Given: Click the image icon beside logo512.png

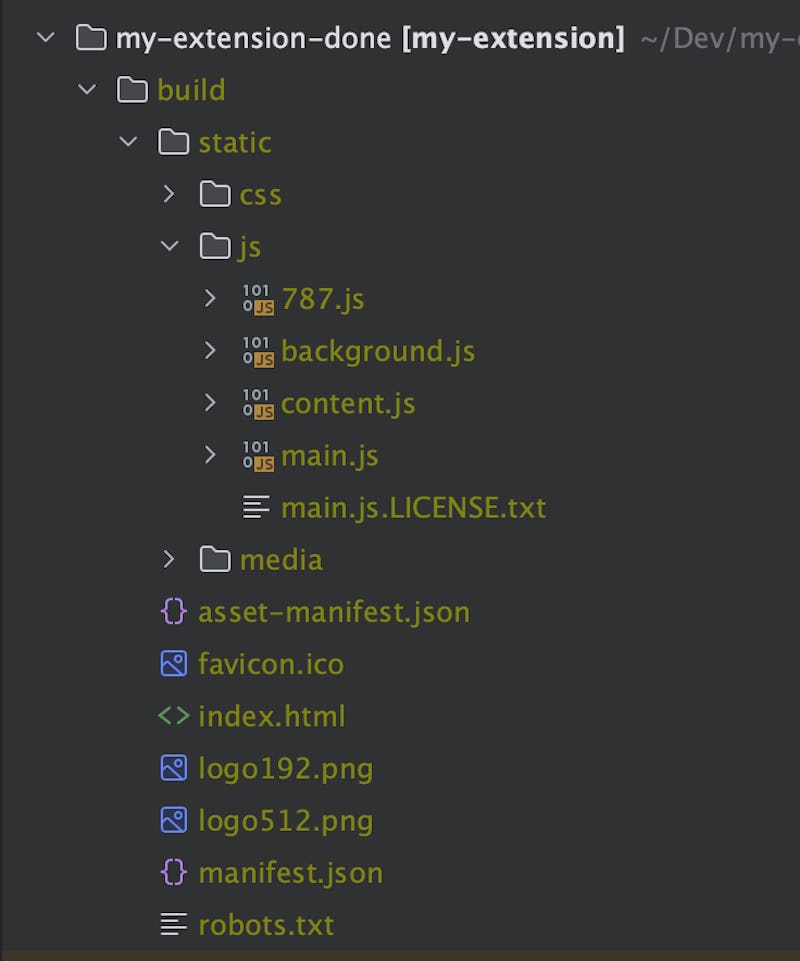Looking at the screenshot, I should pos(173,820).
